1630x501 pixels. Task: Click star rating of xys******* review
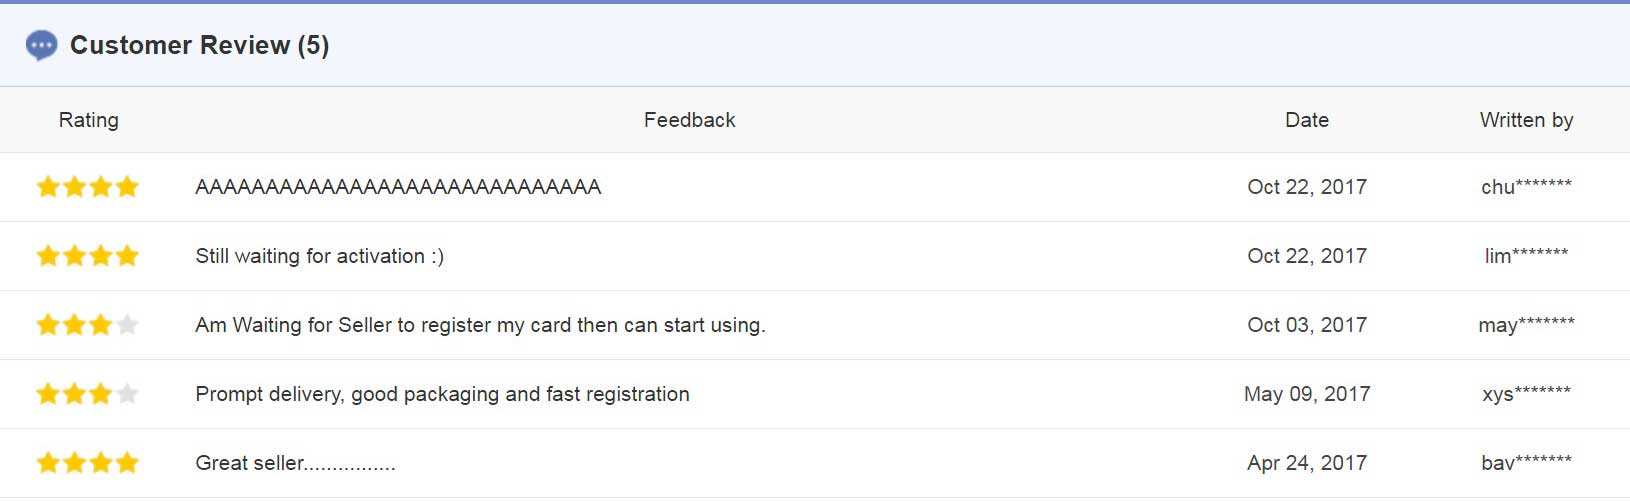(88, 394)
